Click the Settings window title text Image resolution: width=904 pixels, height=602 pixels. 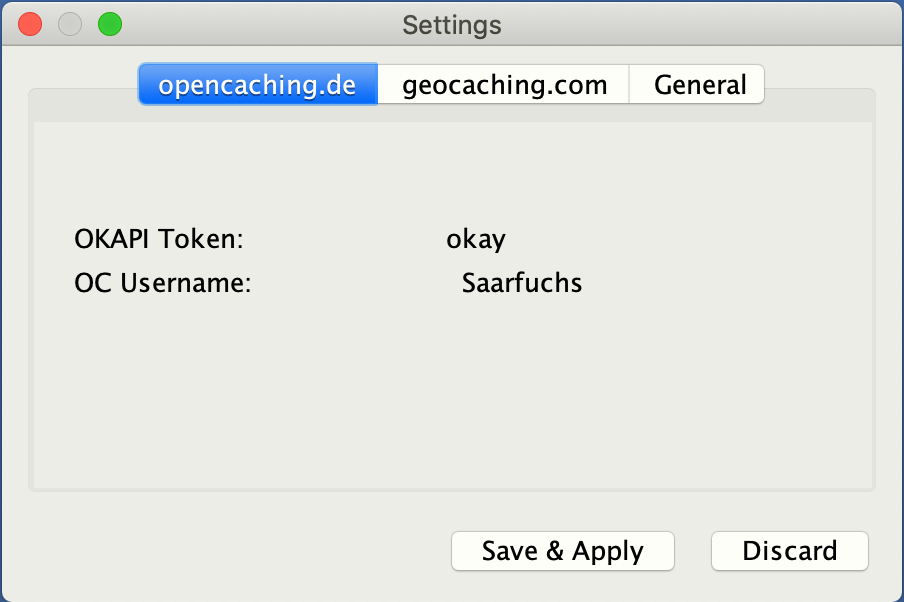(452, 25)
